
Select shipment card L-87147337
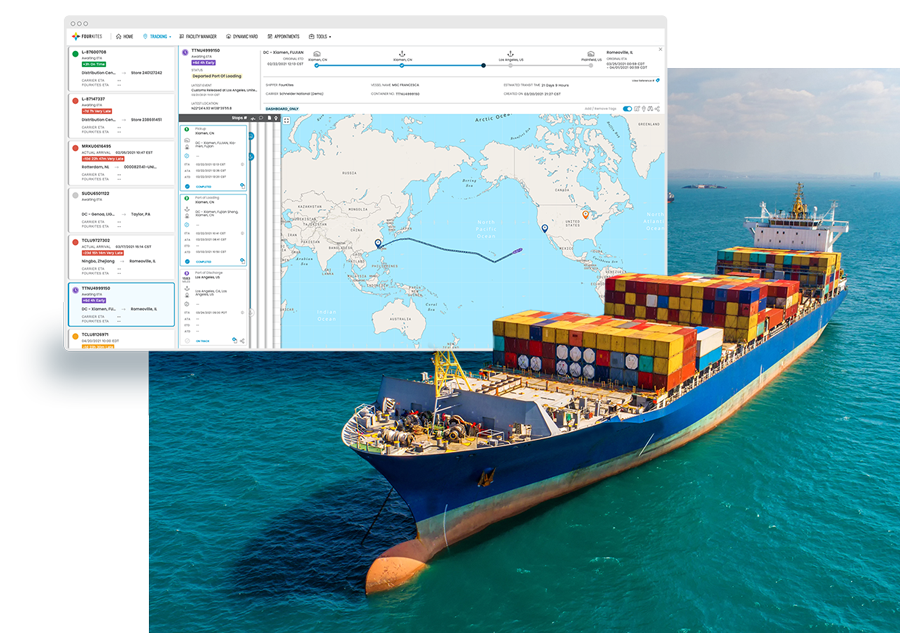[x=121, y=115]
